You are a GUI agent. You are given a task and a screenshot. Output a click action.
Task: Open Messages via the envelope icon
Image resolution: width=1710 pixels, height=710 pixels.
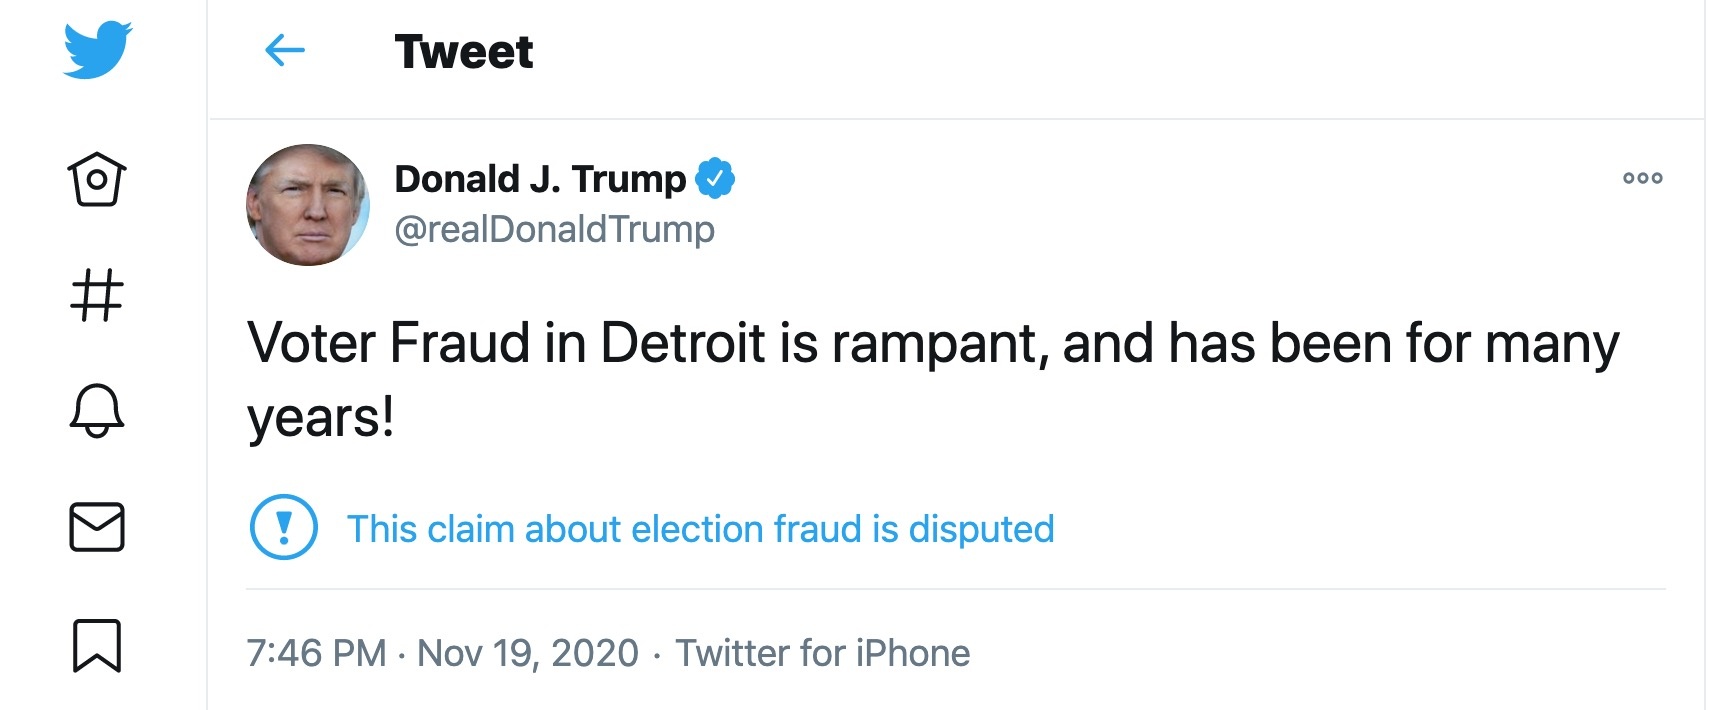pos(95,528)
